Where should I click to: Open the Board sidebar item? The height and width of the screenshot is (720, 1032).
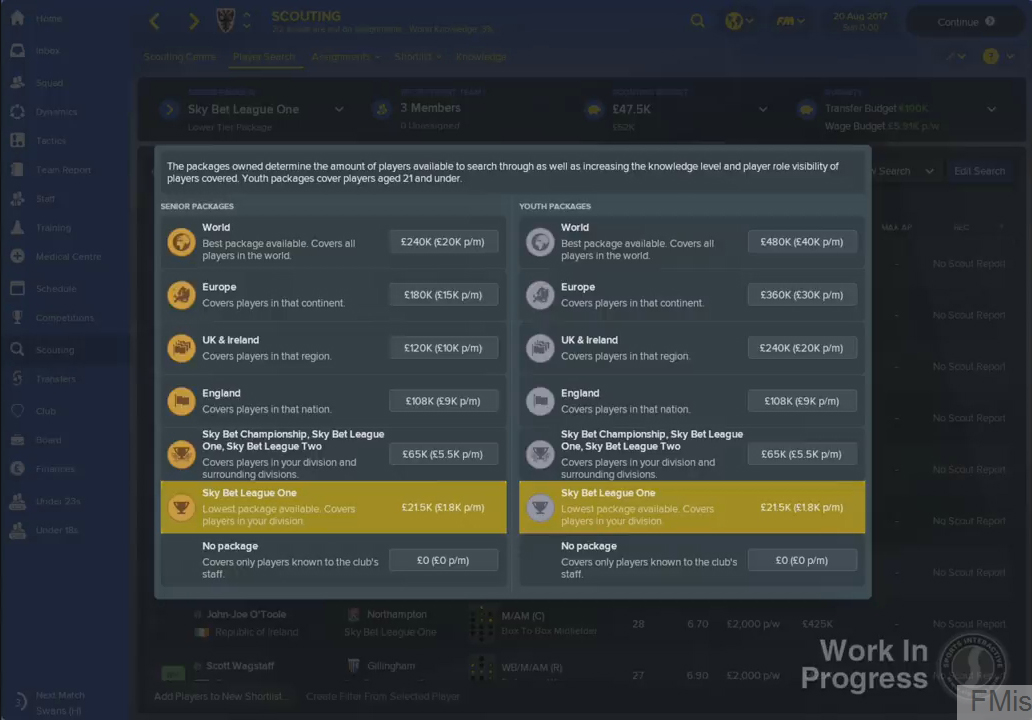point(49,440)
